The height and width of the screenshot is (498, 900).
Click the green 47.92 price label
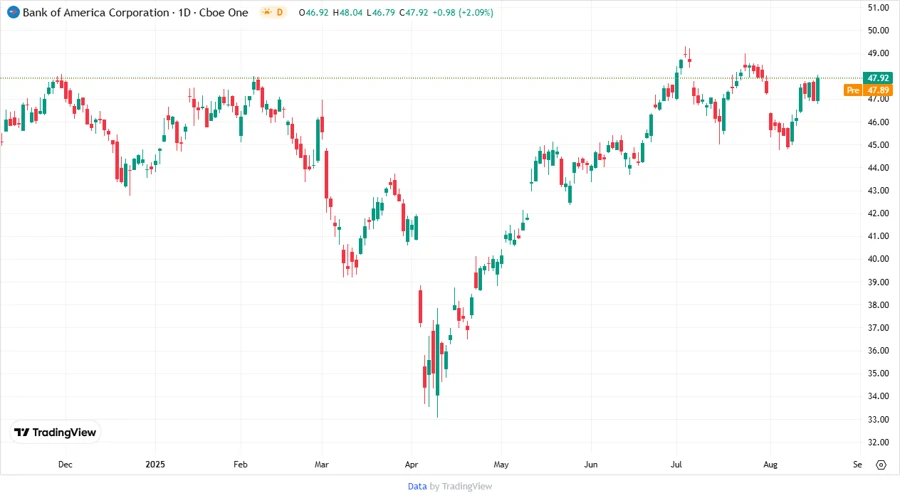click(x=878, y=77)
